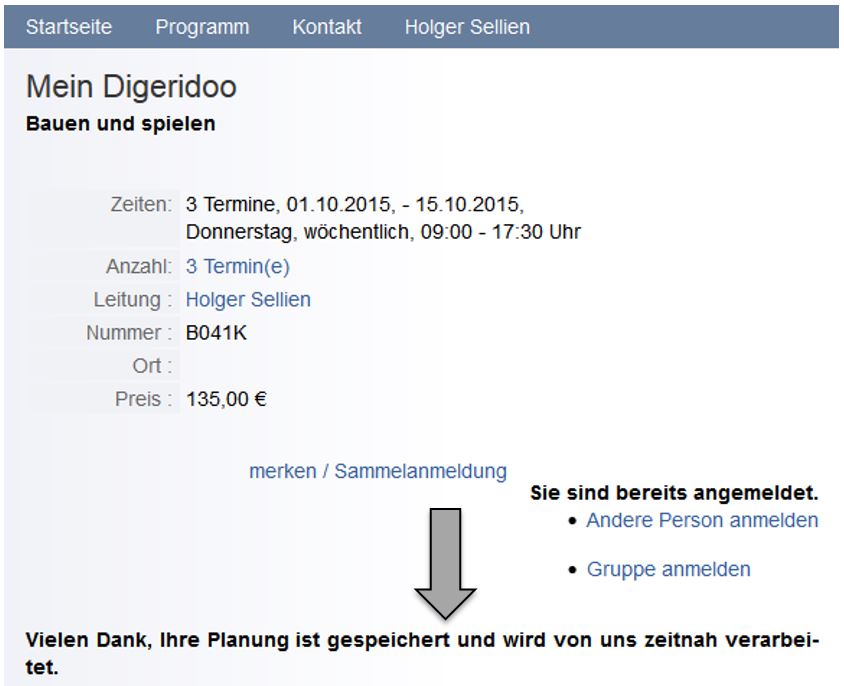The image size is (844, 686).
Task: Open the 3 Termin(e) link
Action: tap(238, 267)
